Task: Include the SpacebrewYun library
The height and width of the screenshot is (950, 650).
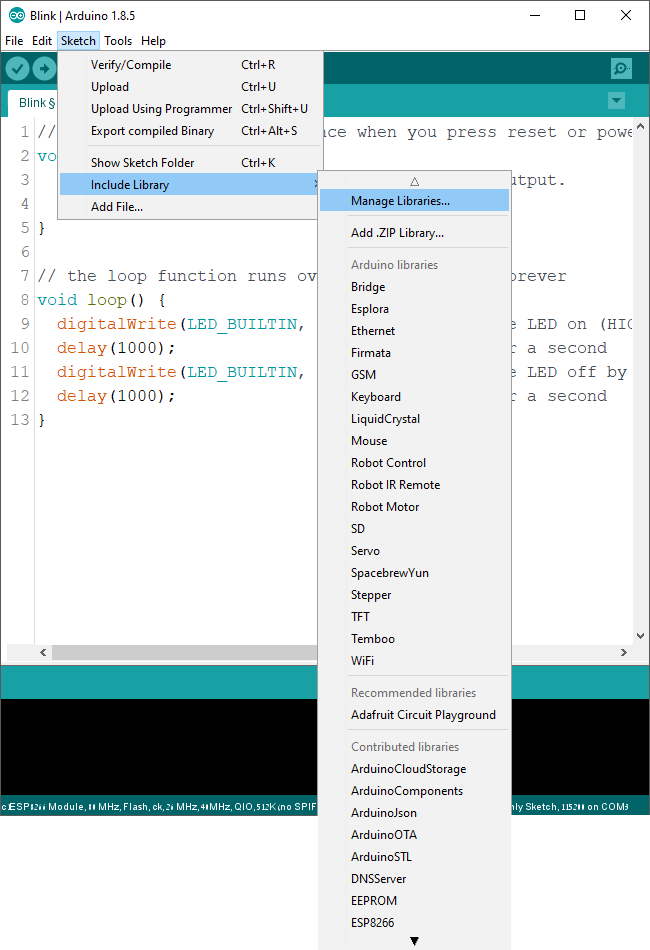Action: click(414, 573)
